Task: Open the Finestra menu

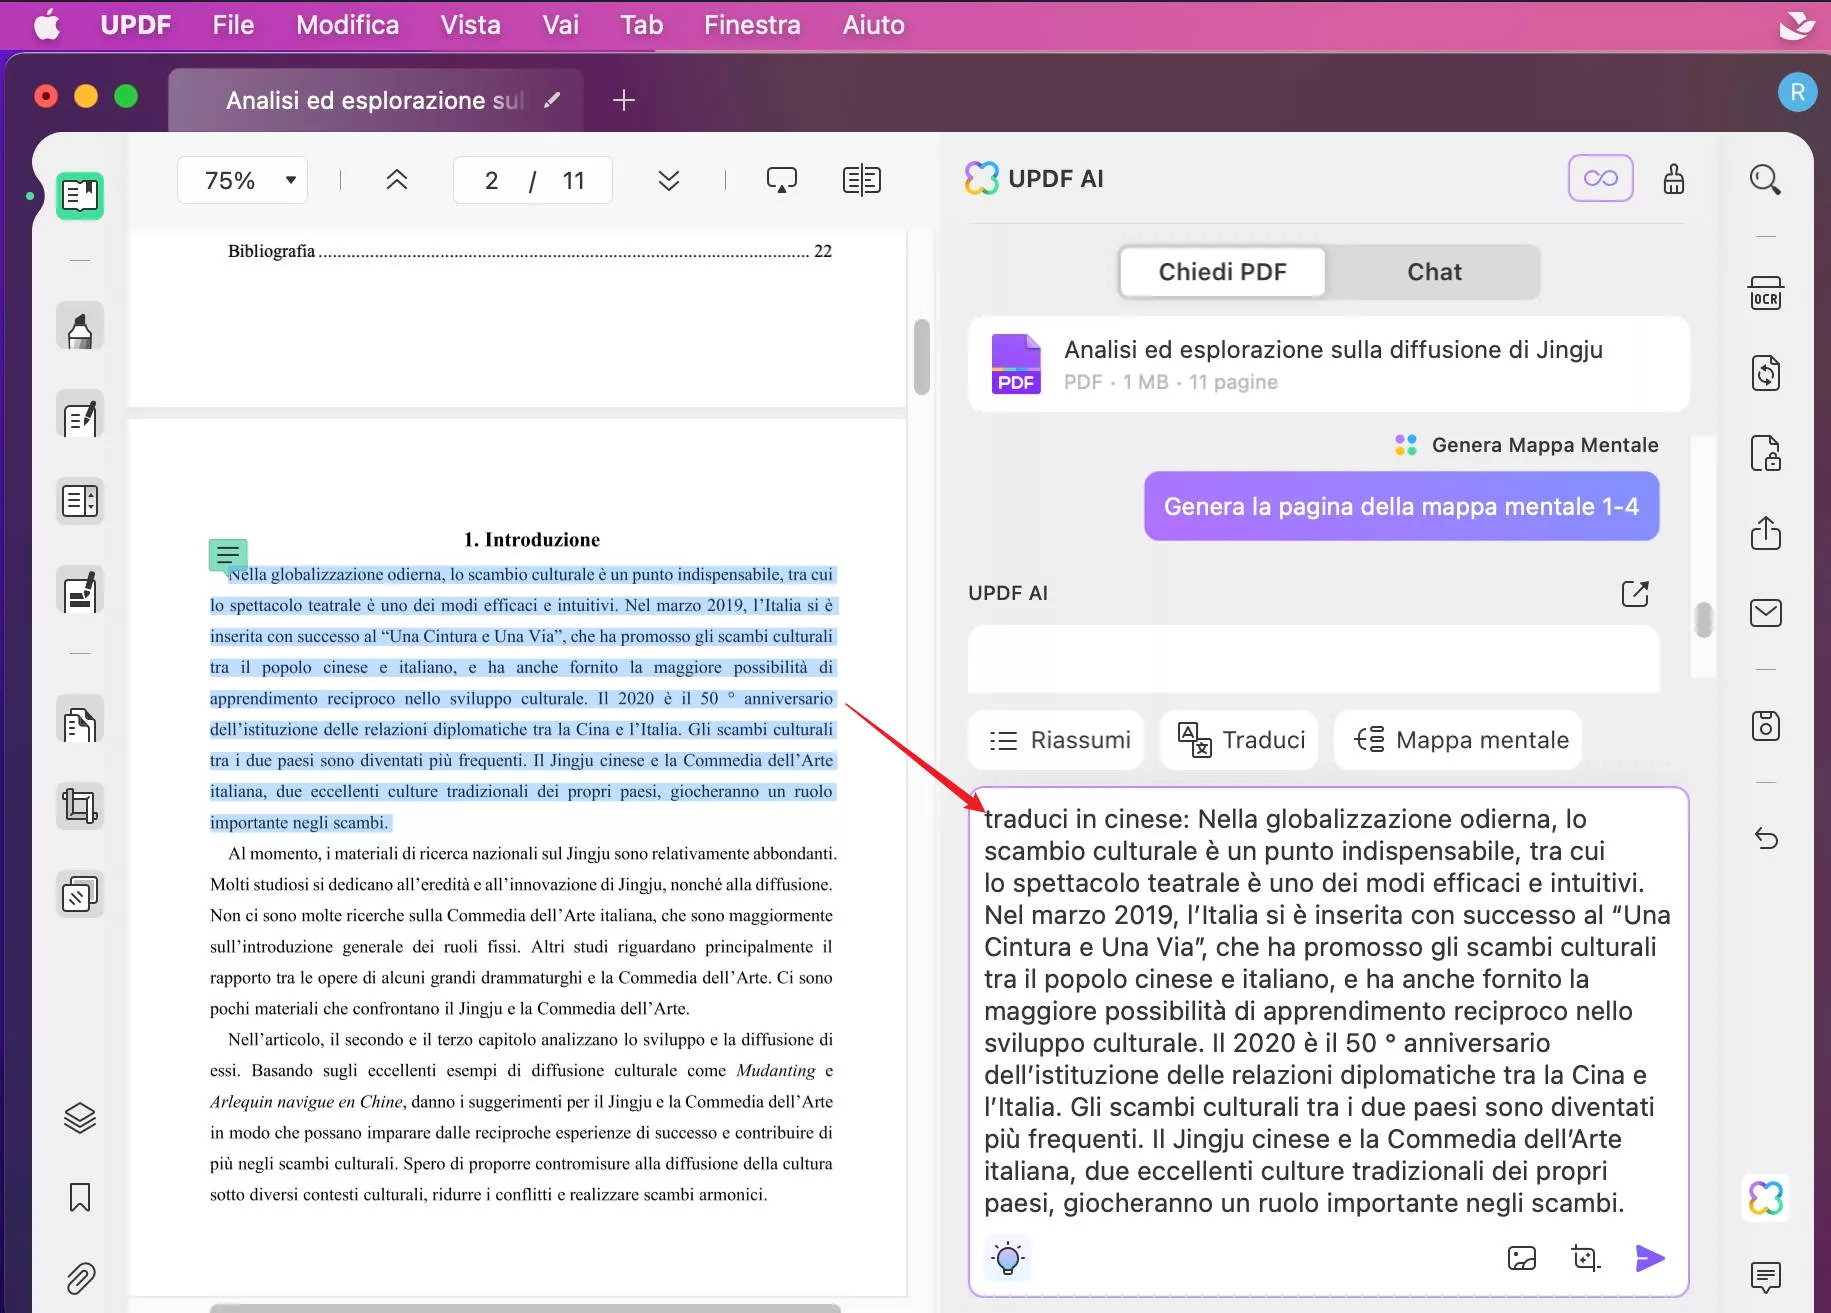Action: (x=752, y=25)
